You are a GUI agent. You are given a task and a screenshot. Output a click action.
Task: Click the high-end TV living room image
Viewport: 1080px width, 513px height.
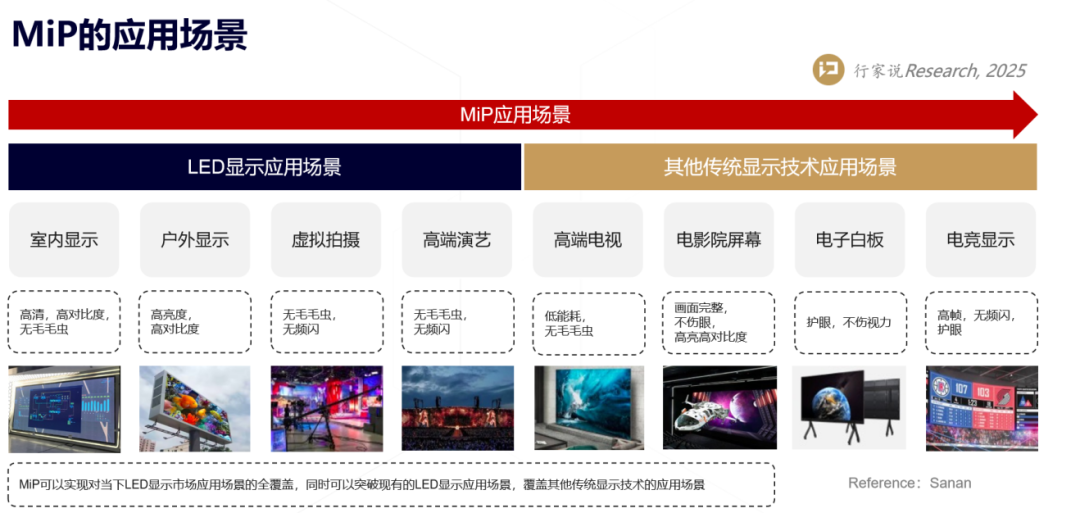click(589, 408)
